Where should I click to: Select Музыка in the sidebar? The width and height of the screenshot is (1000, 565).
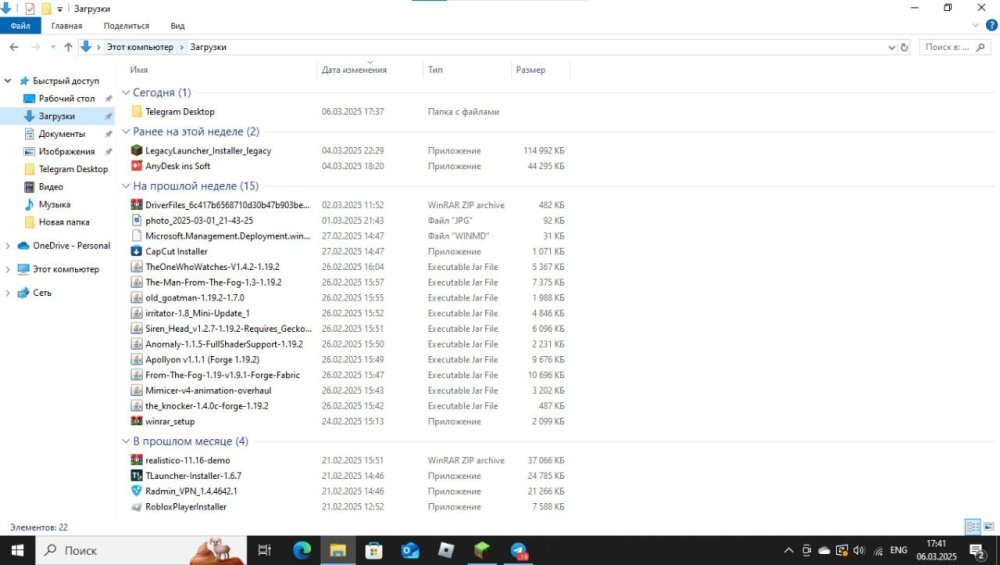click(54, 205)
